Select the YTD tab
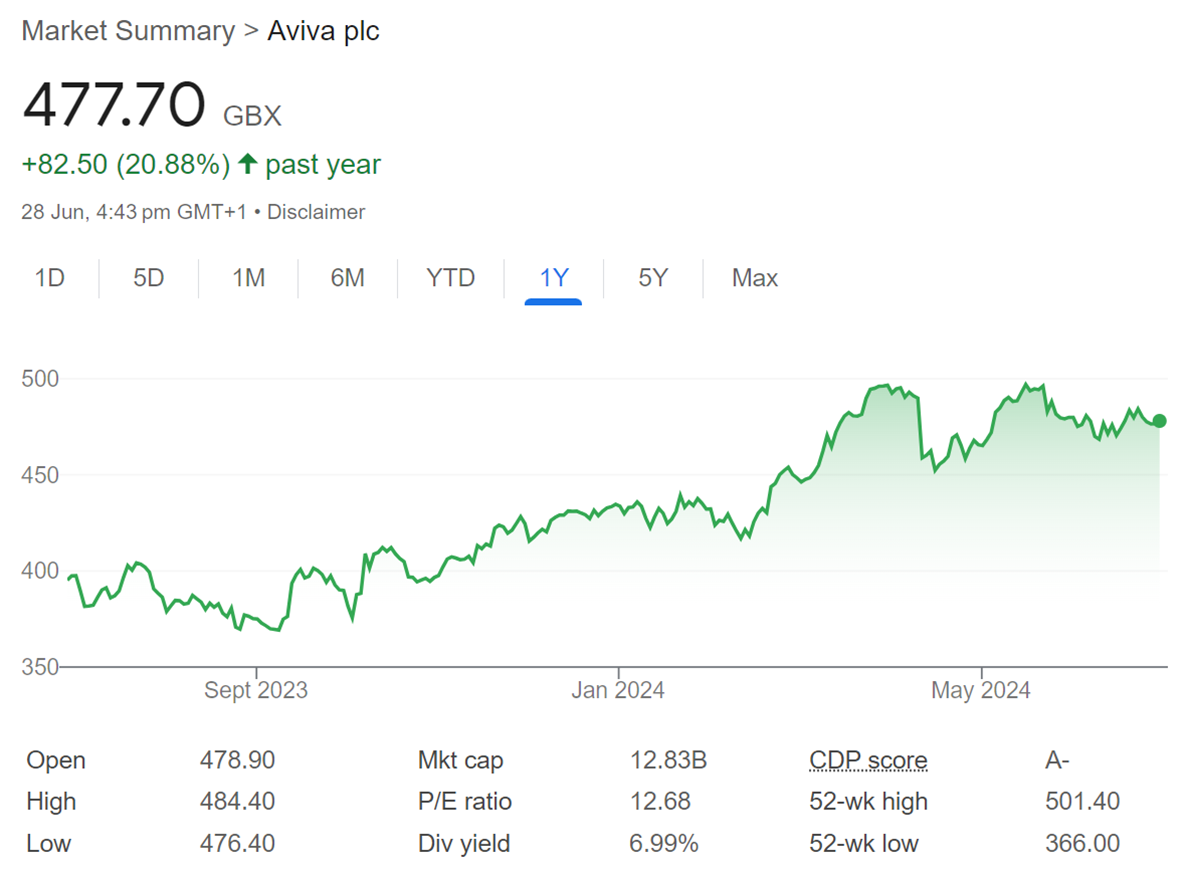The width and height of the screenshot is (1187, 876). click(450, 278)
